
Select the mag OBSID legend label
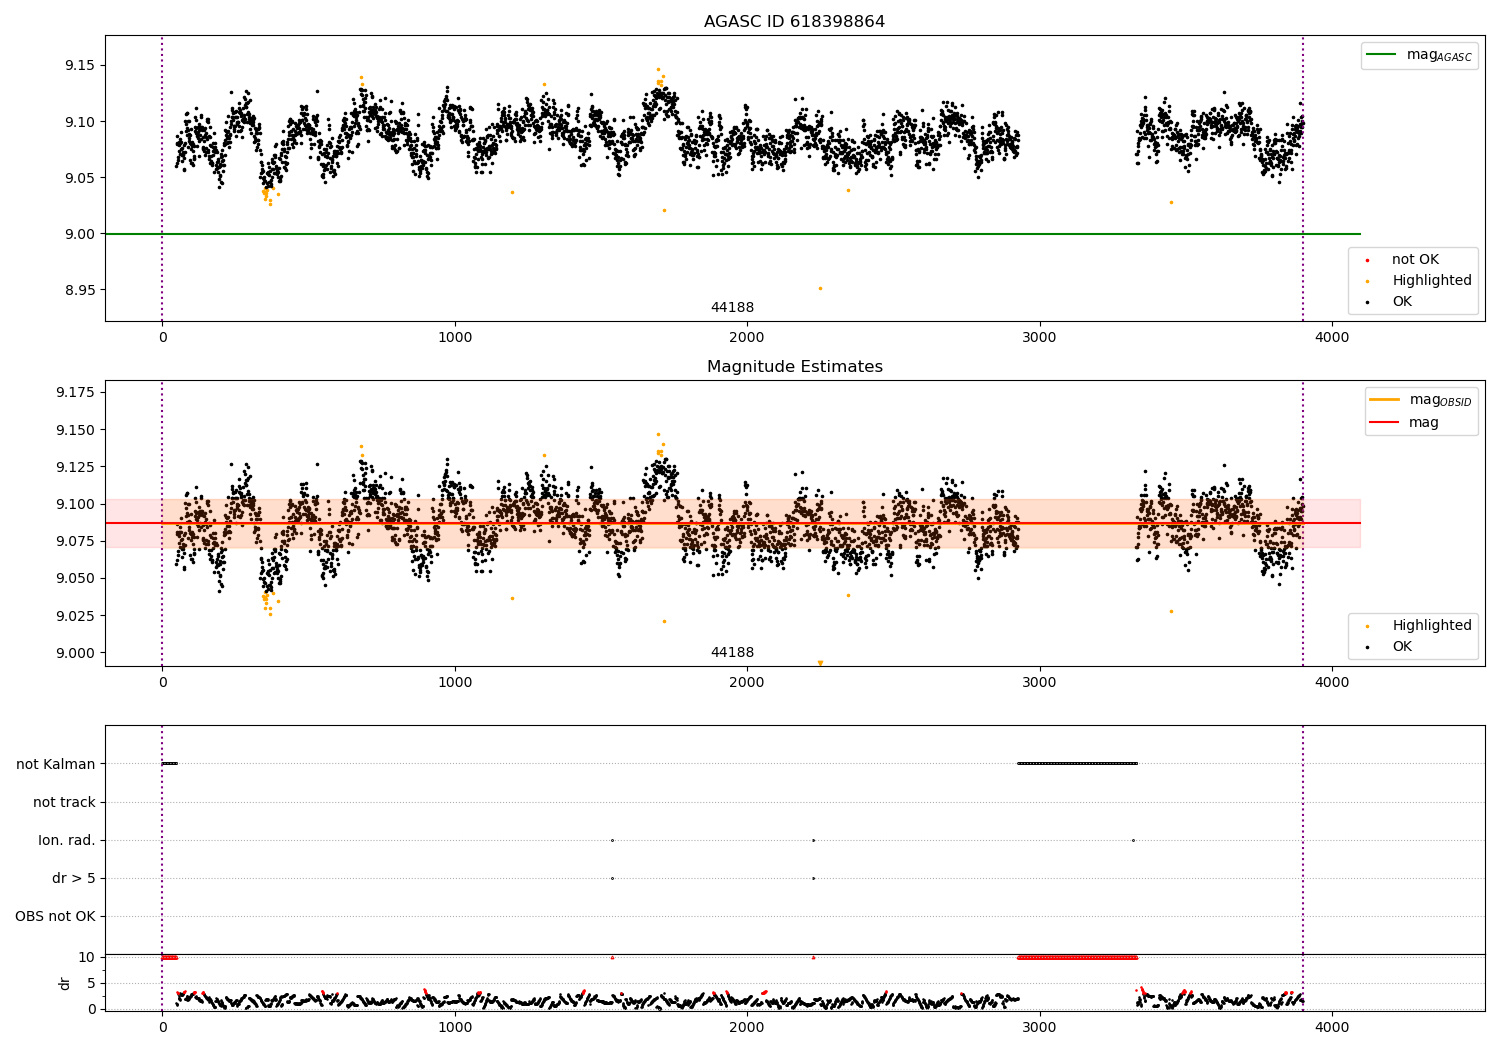(1440, 400)
